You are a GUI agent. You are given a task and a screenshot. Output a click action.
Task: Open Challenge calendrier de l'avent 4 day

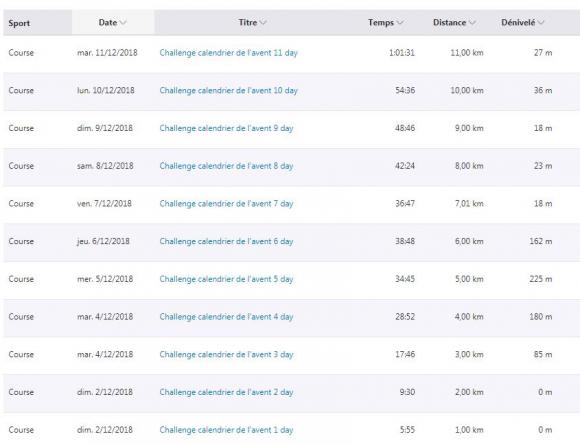[226, 317]
